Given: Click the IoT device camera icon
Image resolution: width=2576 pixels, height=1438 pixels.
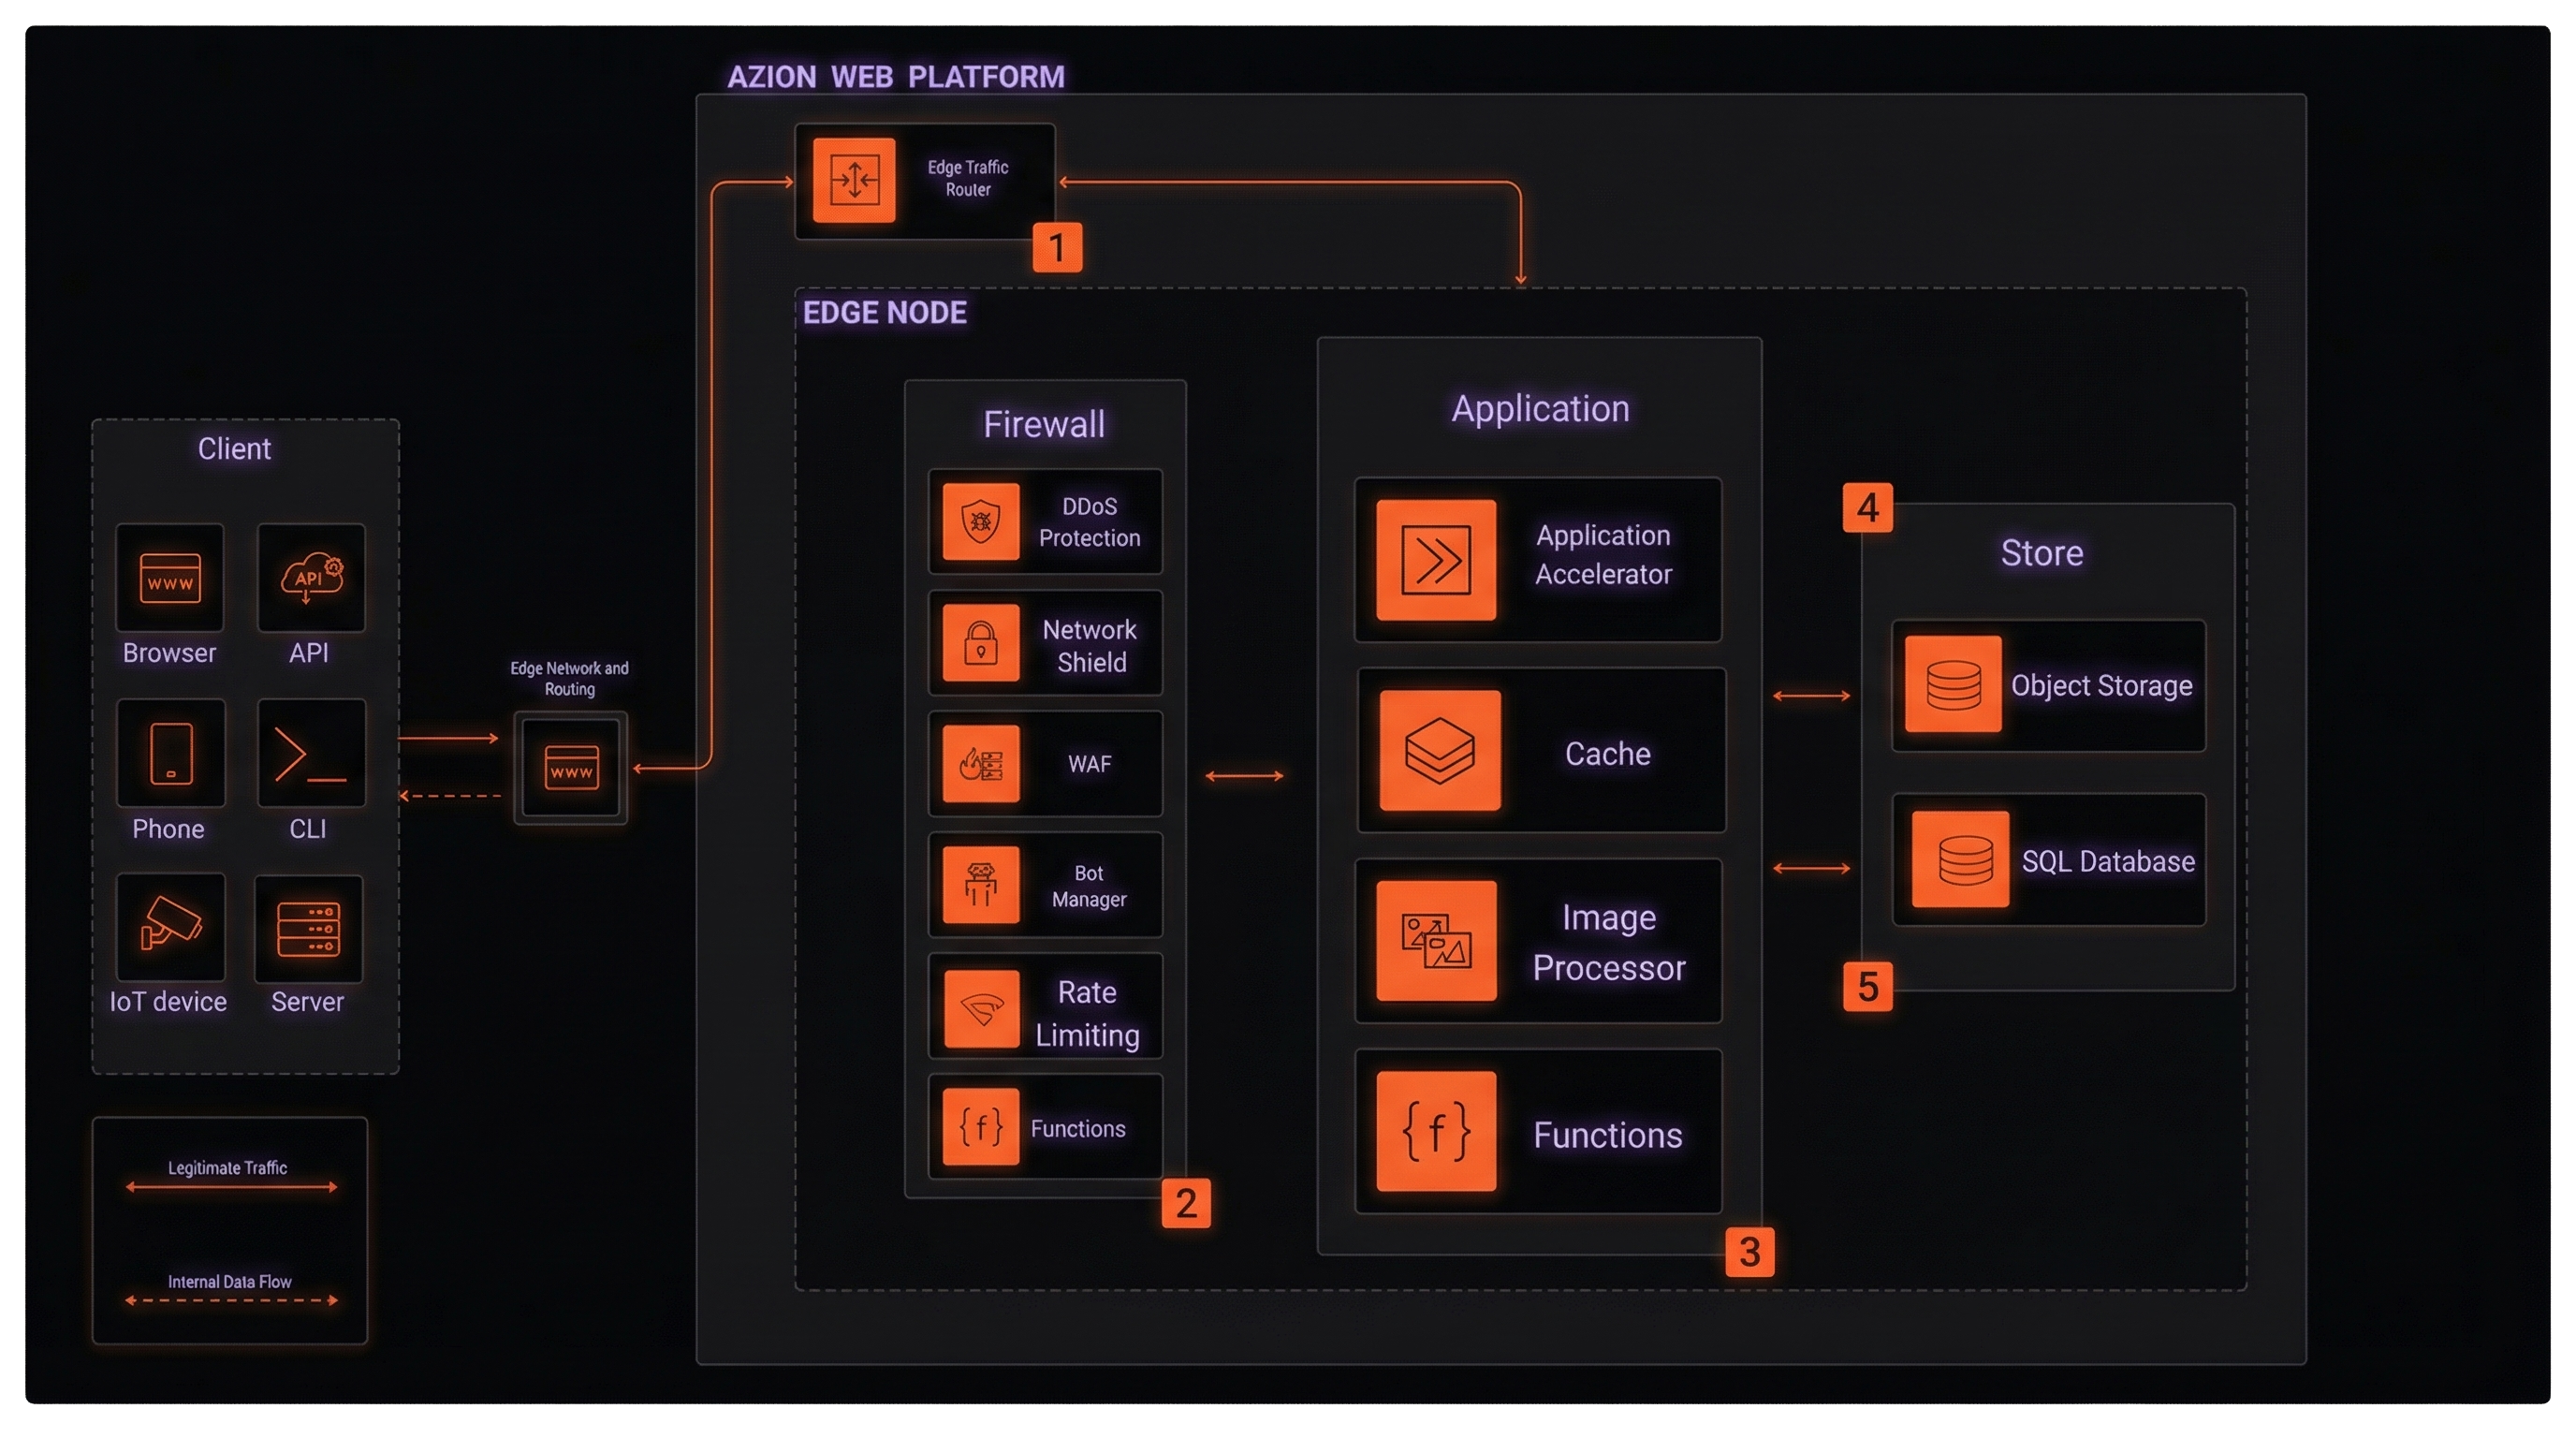Looking at the screenshot, I should (x=171, y=927).
